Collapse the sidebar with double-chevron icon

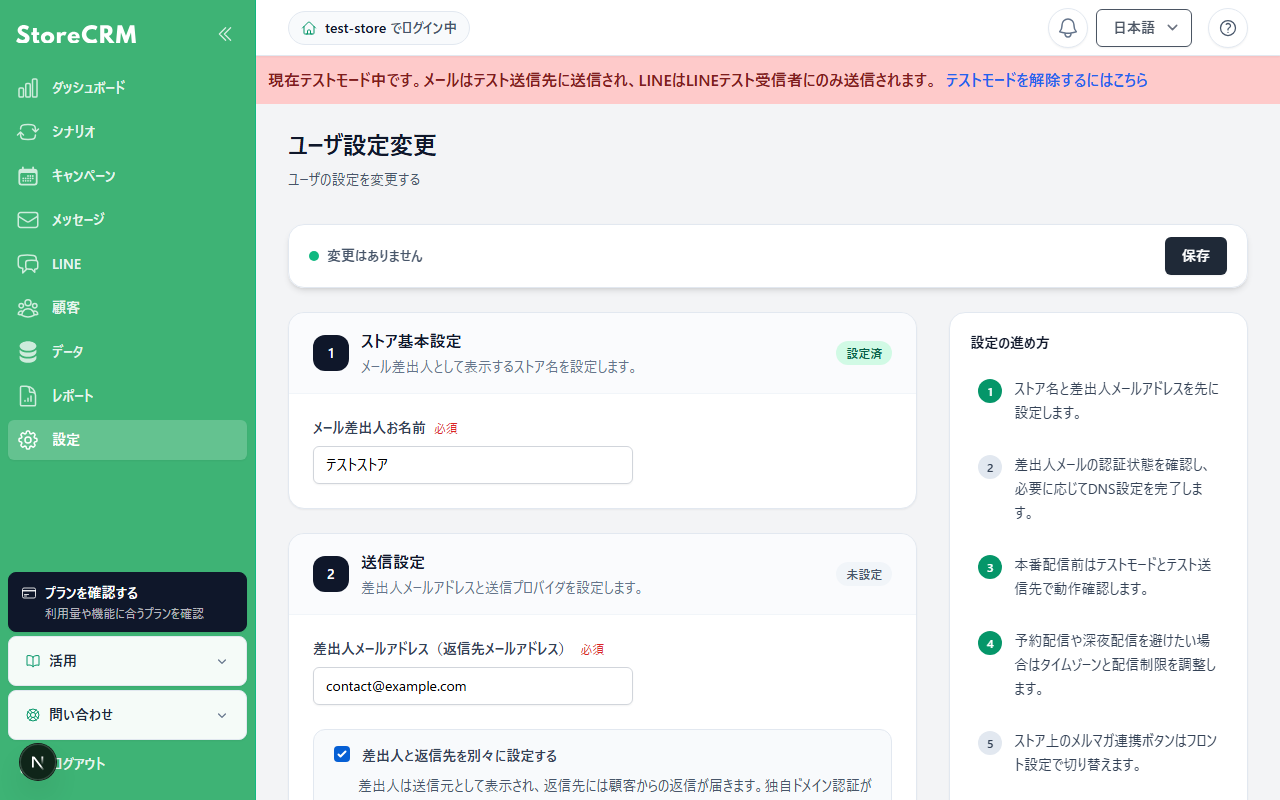click(225, 34)
